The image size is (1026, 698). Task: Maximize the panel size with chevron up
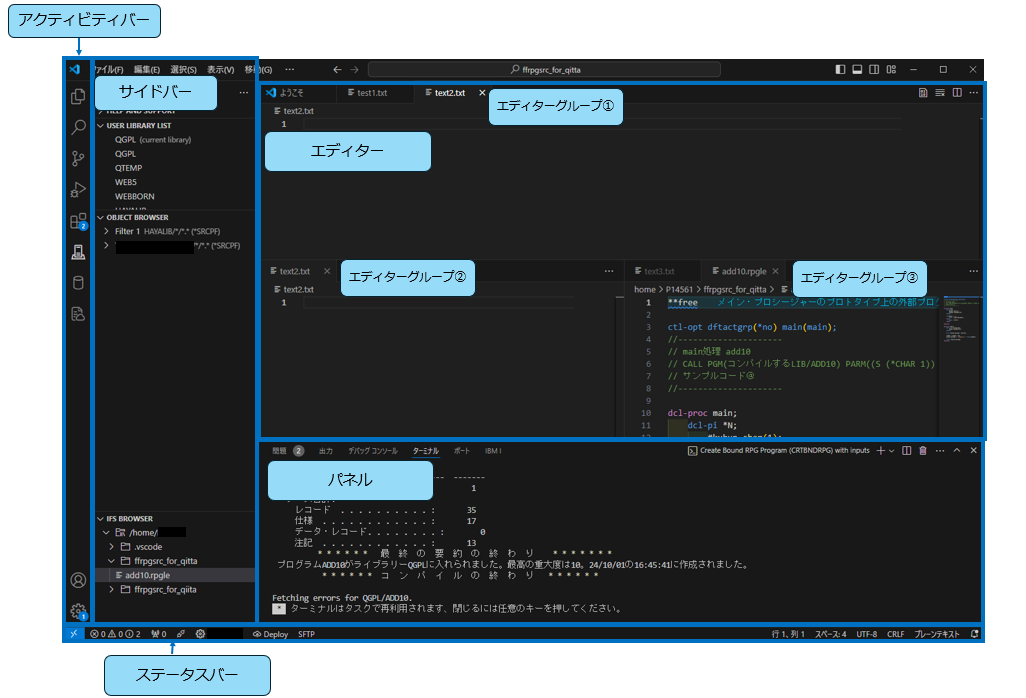click(x=957, y=451)
